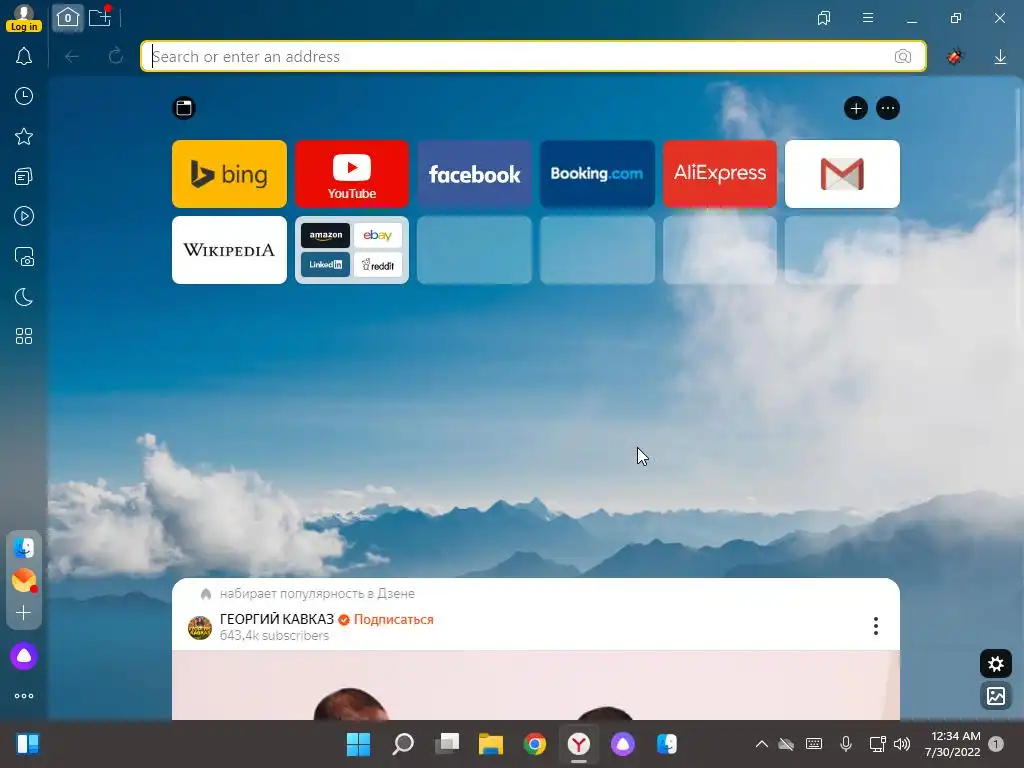The height and width of the screenshot is (768, 1024).
Task: Open Chrome from taskbar
Action: (x=535, y=744)
